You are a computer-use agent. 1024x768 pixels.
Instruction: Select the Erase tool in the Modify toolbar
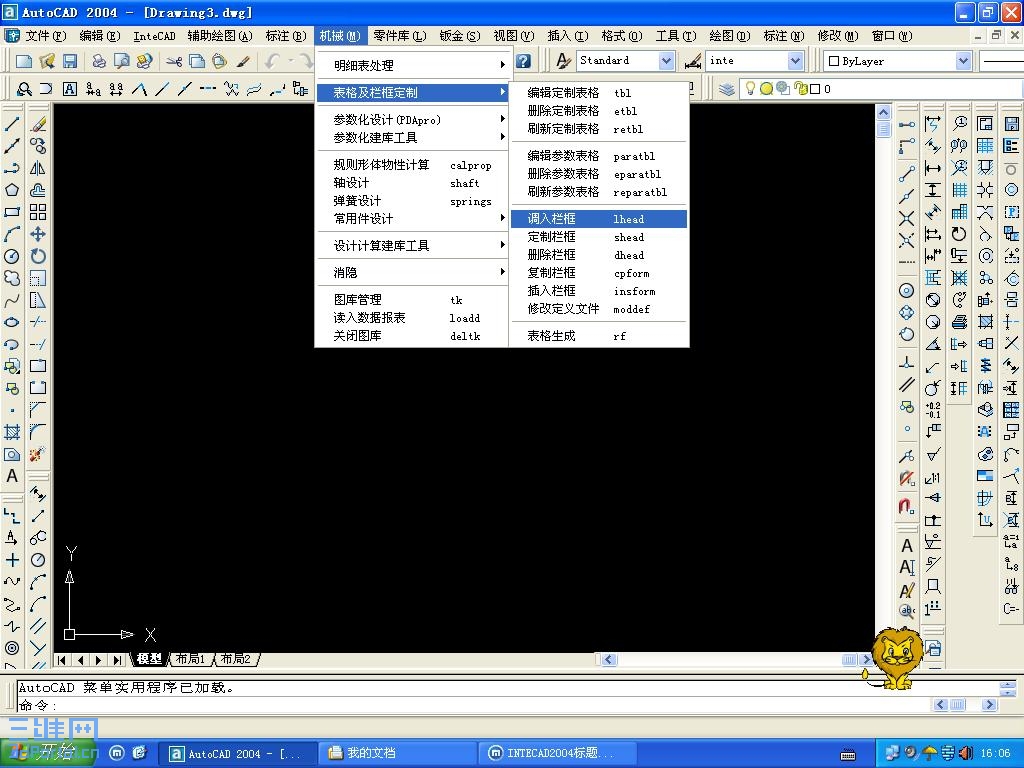click(x=38, y=123)
